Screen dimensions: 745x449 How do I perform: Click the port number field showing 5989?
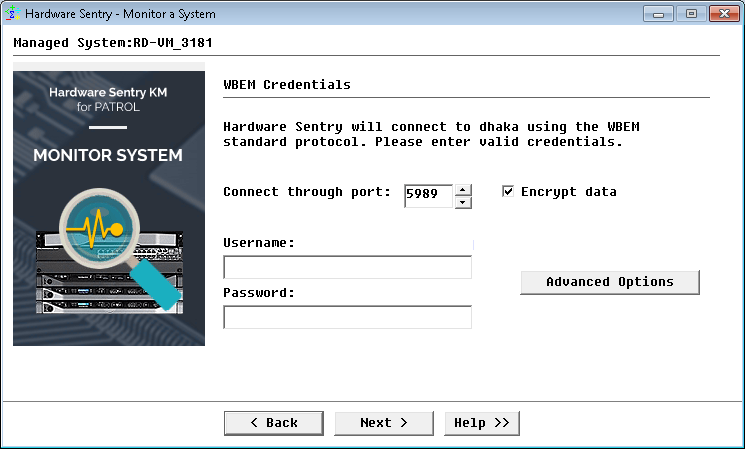[x=428, y=196]
